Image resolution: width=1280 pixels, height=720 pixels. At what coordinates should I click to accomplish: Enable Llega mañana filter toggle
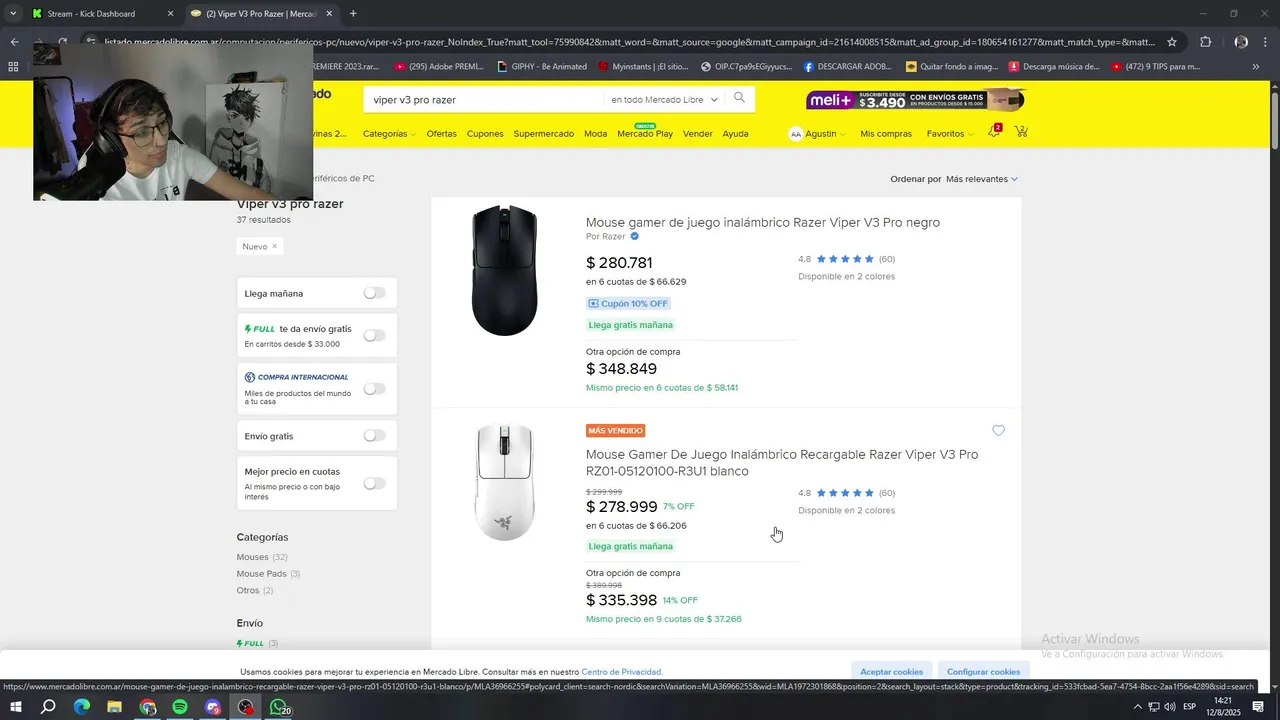pos(374,293)
